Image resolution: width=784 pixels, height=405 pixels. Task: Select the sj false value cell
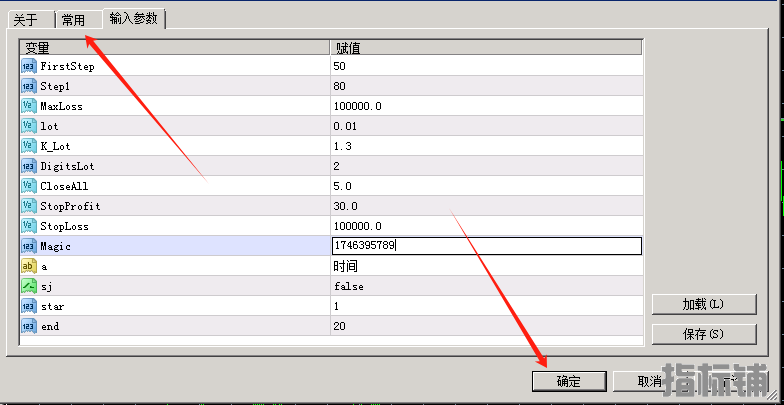(x=485, y=286)
